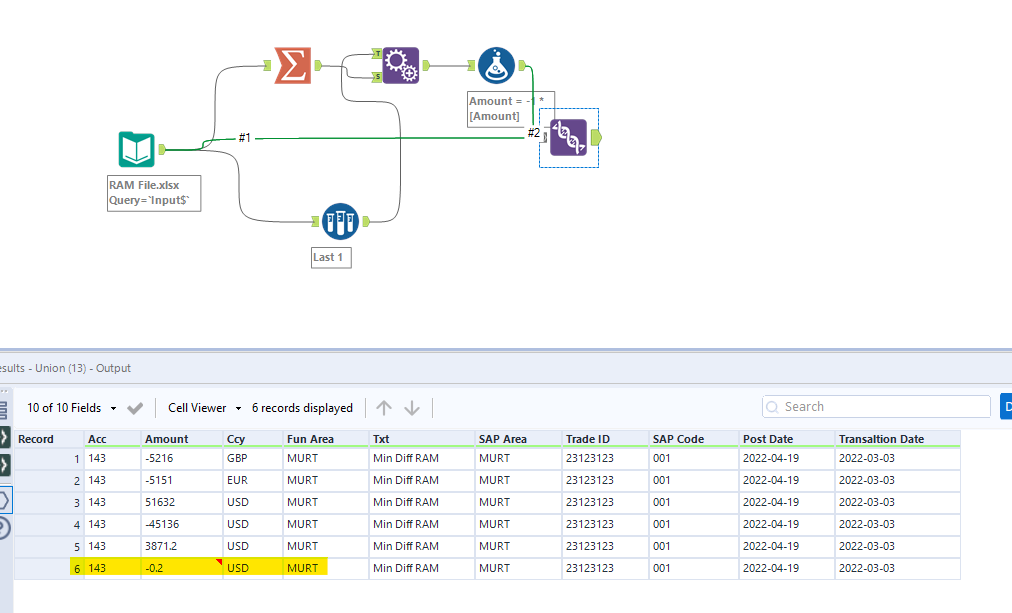The width and height of the screenshot is (1012, 613).
Task: Toggle the checkmark beside the Fields dropdown
Action: click(x=135, y=407)
